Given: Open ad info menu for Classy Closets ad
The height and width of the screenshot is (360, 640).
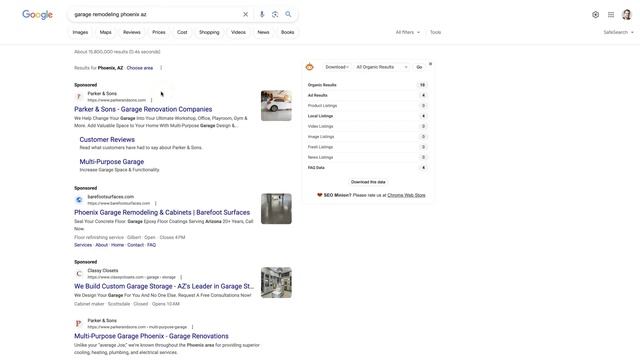Looking at the screenshot, I should tap(181, 277).
